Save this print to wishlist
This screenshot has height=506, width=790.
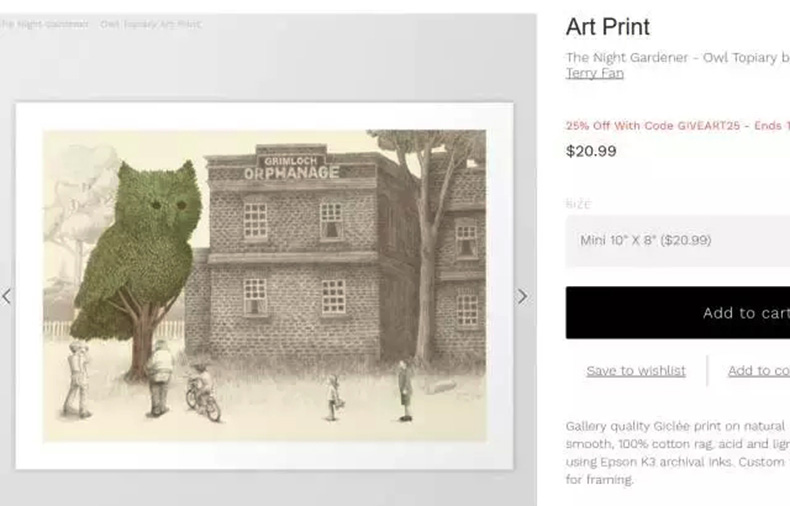point(636,371)
